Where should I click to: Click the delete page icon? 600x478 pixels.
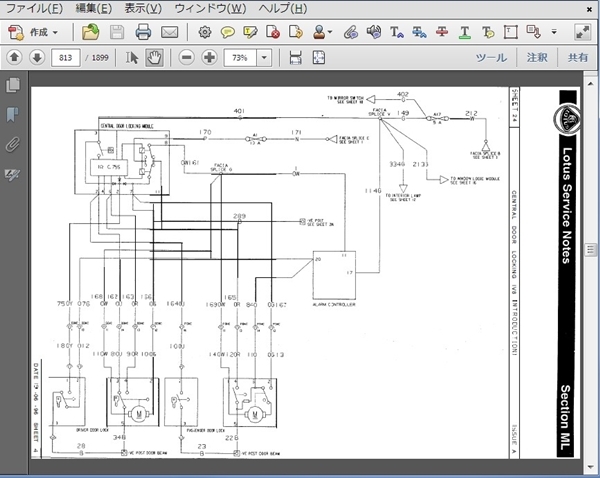tap(273, 32)
